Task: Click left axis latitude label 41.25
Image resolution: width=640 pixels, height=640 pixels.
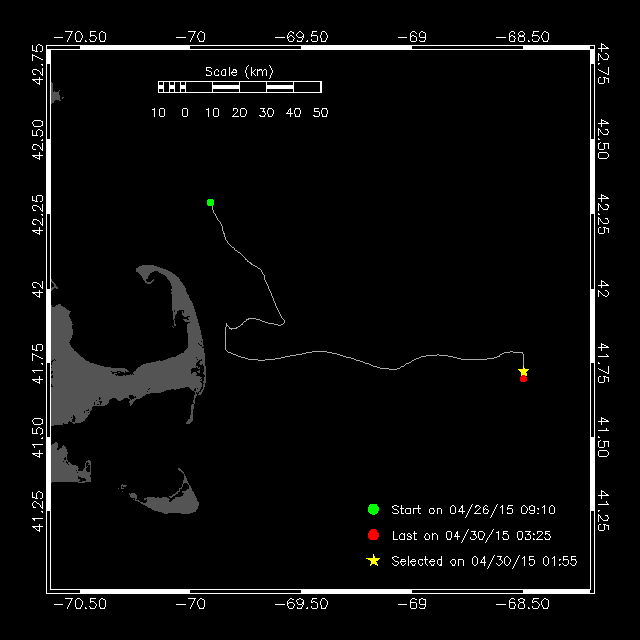Action: point(38,511)
